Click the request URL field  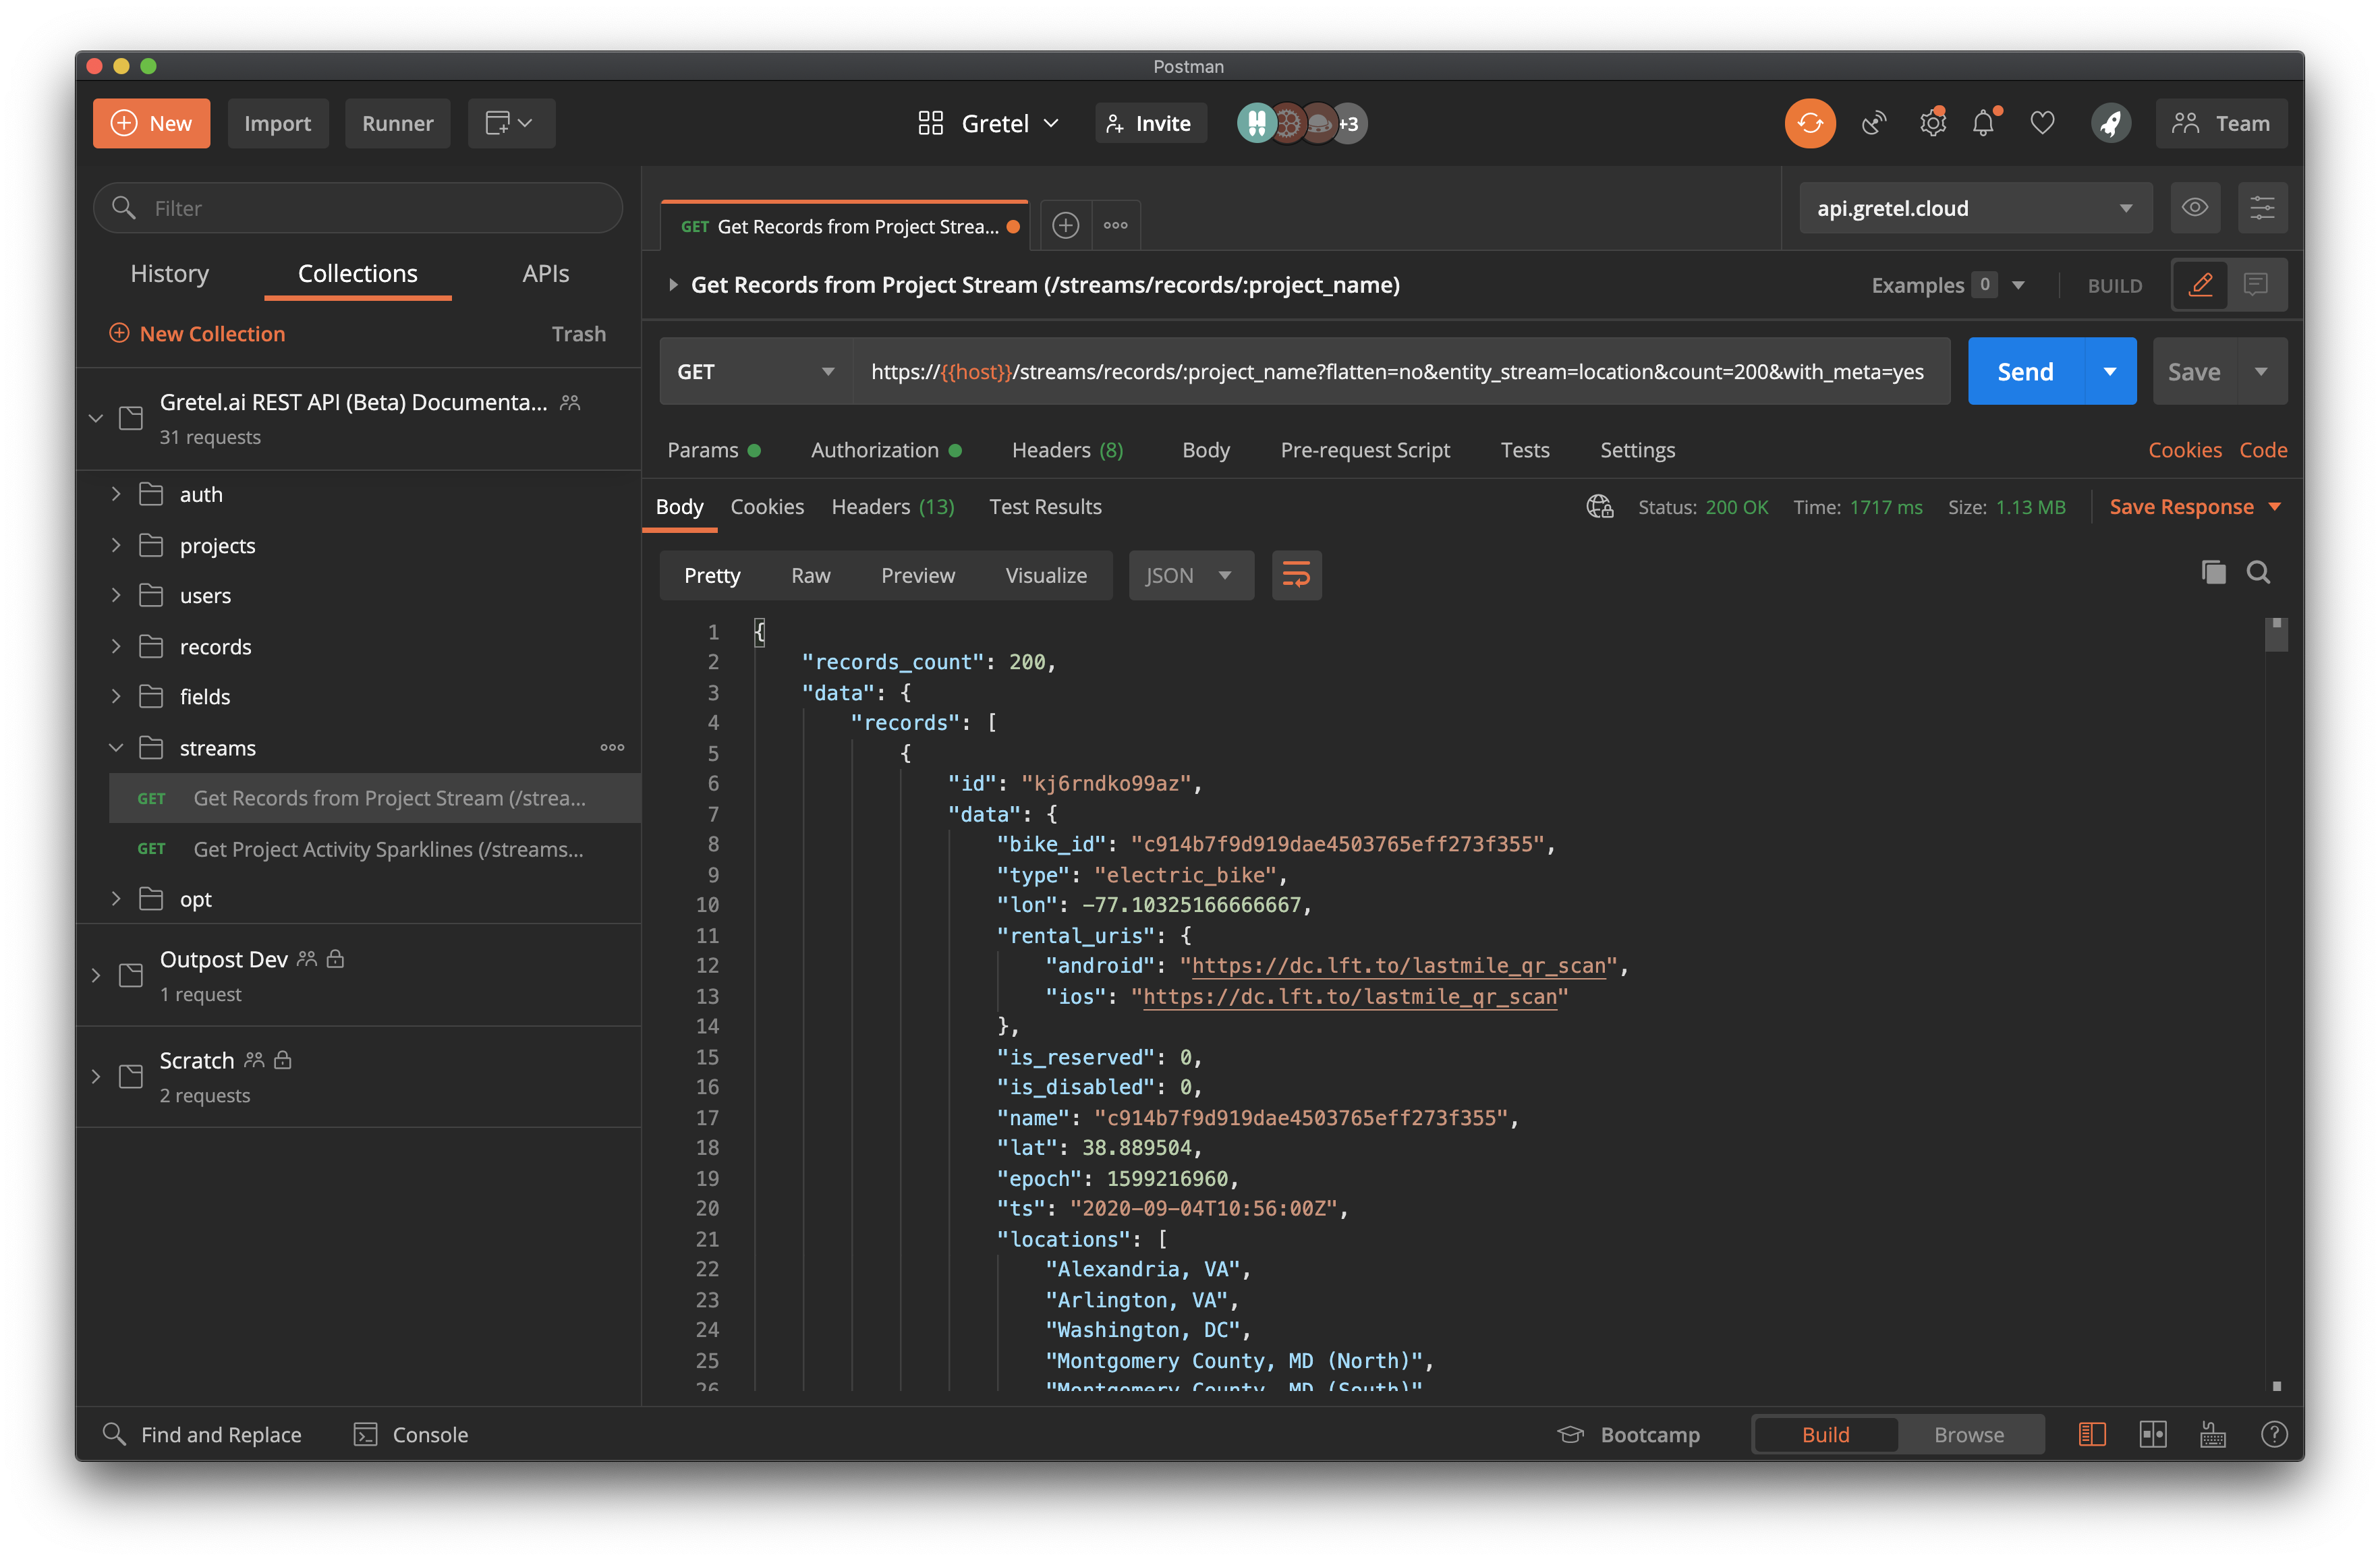click(1400, 371)
